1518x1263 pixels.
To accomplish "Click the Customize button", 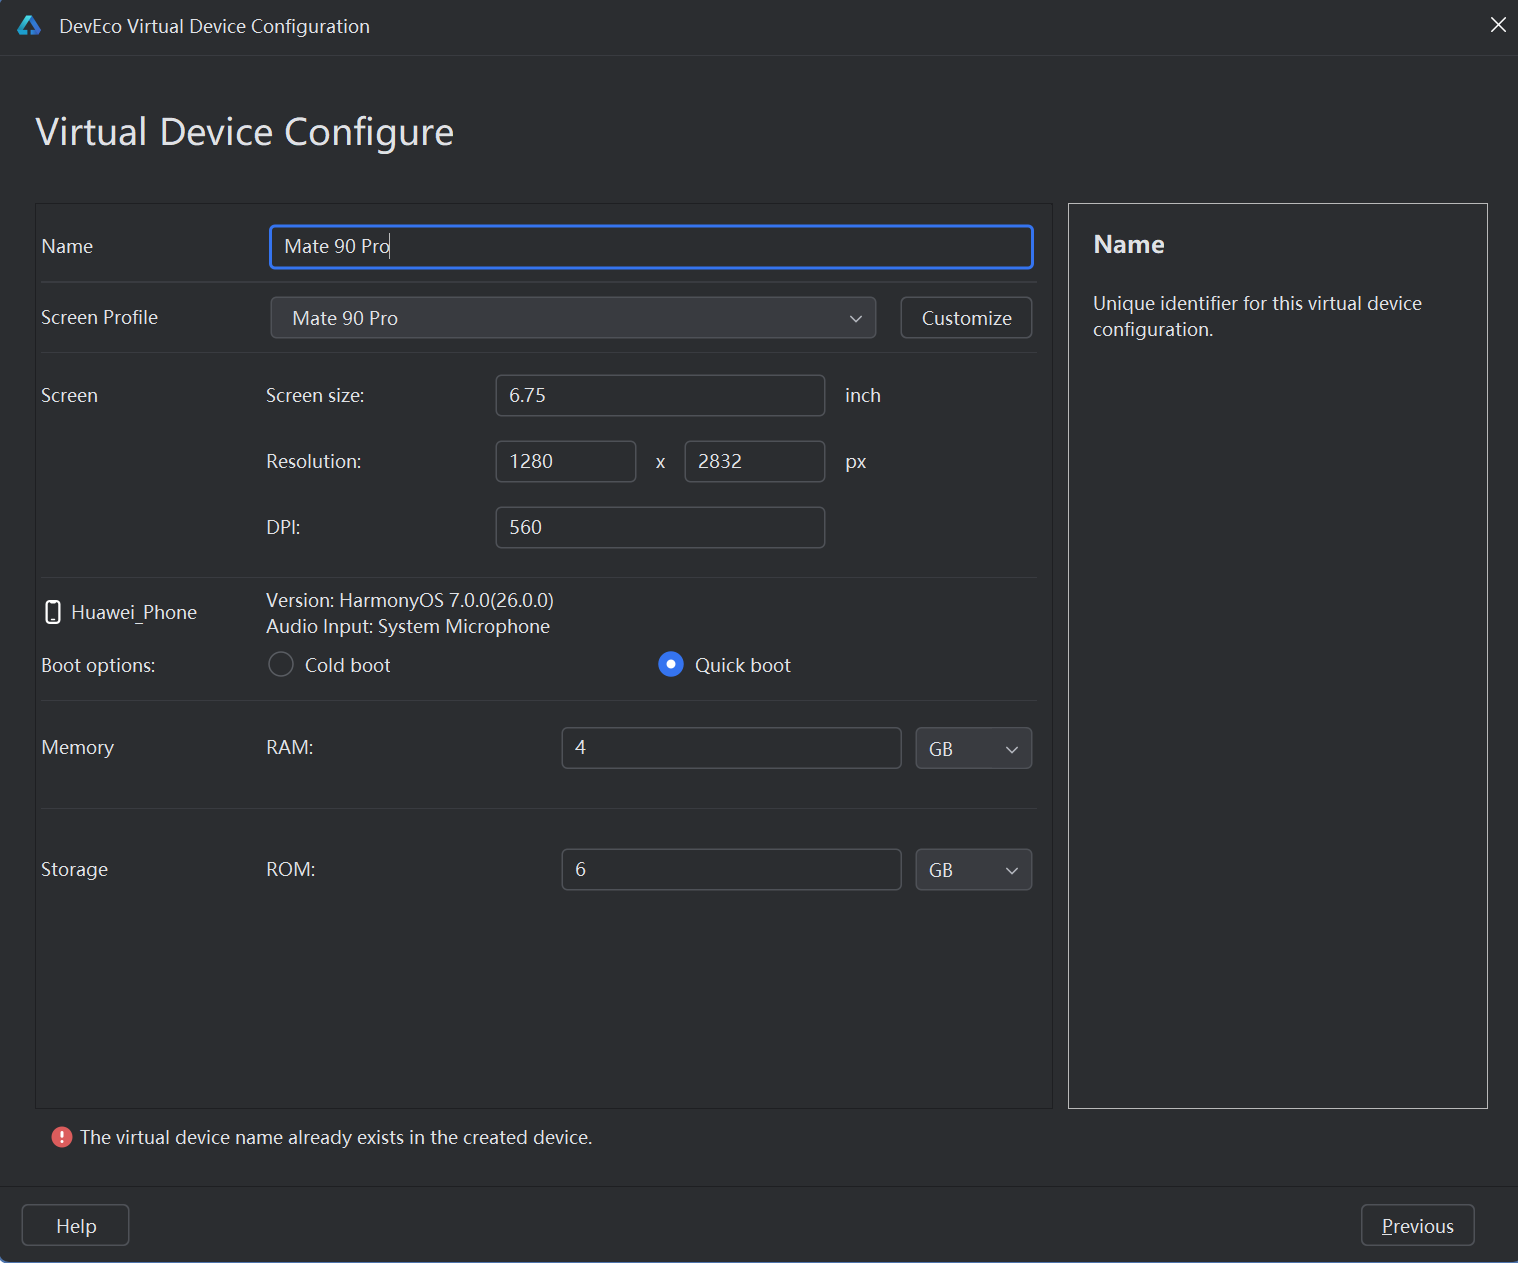I will 966,318.
